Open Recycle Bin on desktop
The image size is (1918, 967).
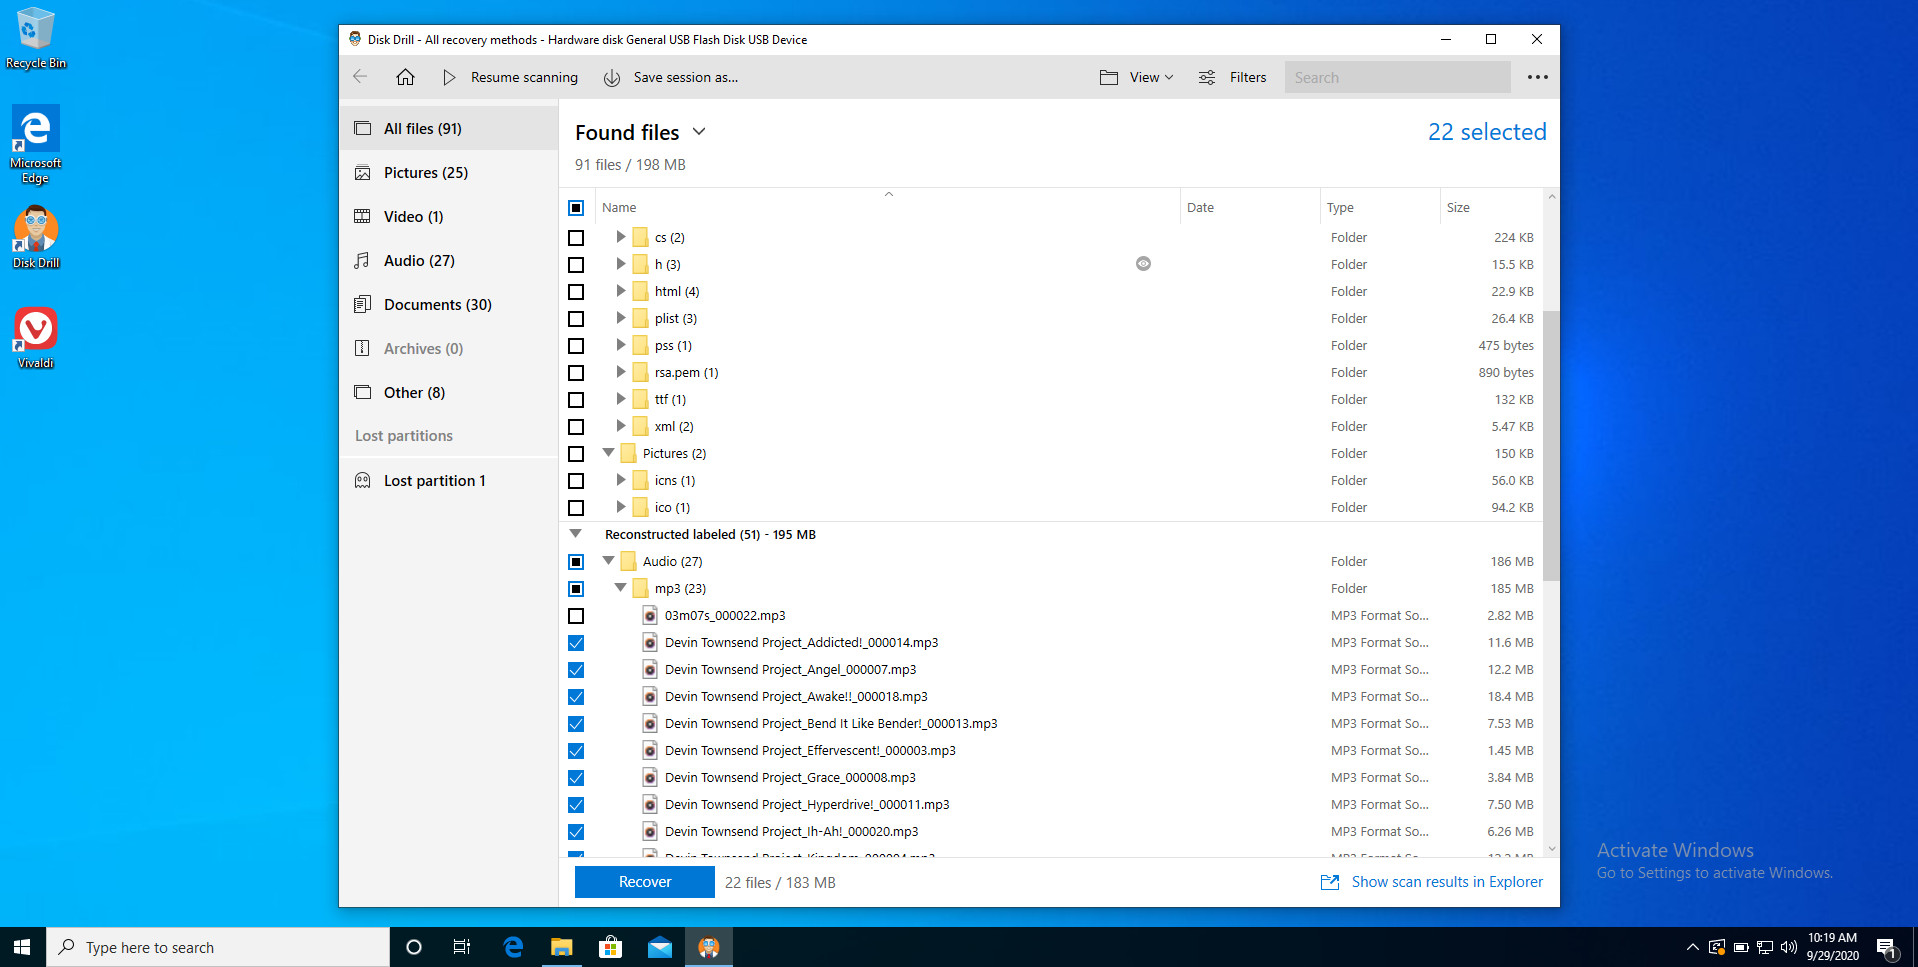tap(36, 40)
